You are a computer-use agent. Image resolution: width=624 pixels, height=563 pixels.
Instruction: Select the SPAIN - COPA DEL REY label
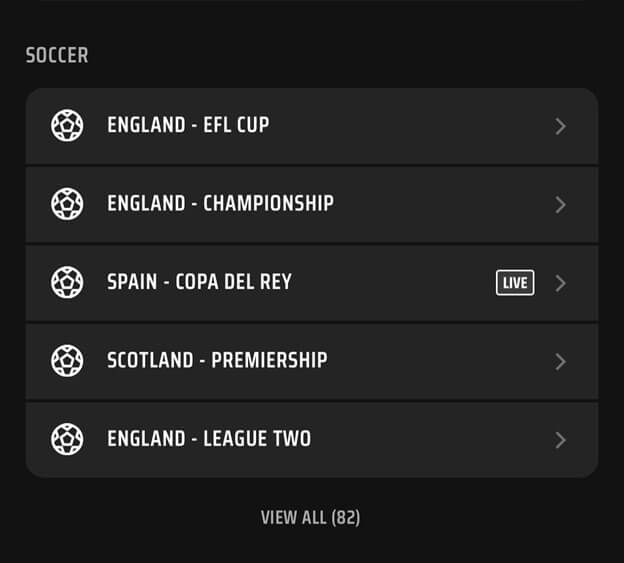pyautogui.click(x=199, y=282)
